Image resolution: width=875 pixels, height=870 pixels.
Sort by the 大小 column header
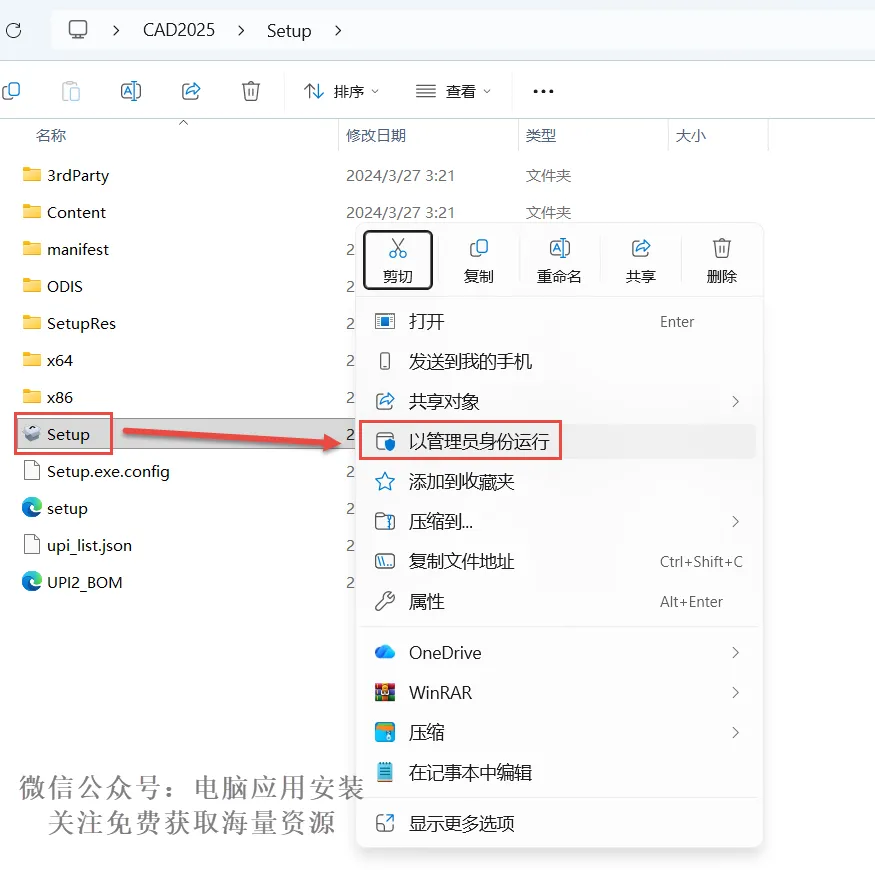690,136
